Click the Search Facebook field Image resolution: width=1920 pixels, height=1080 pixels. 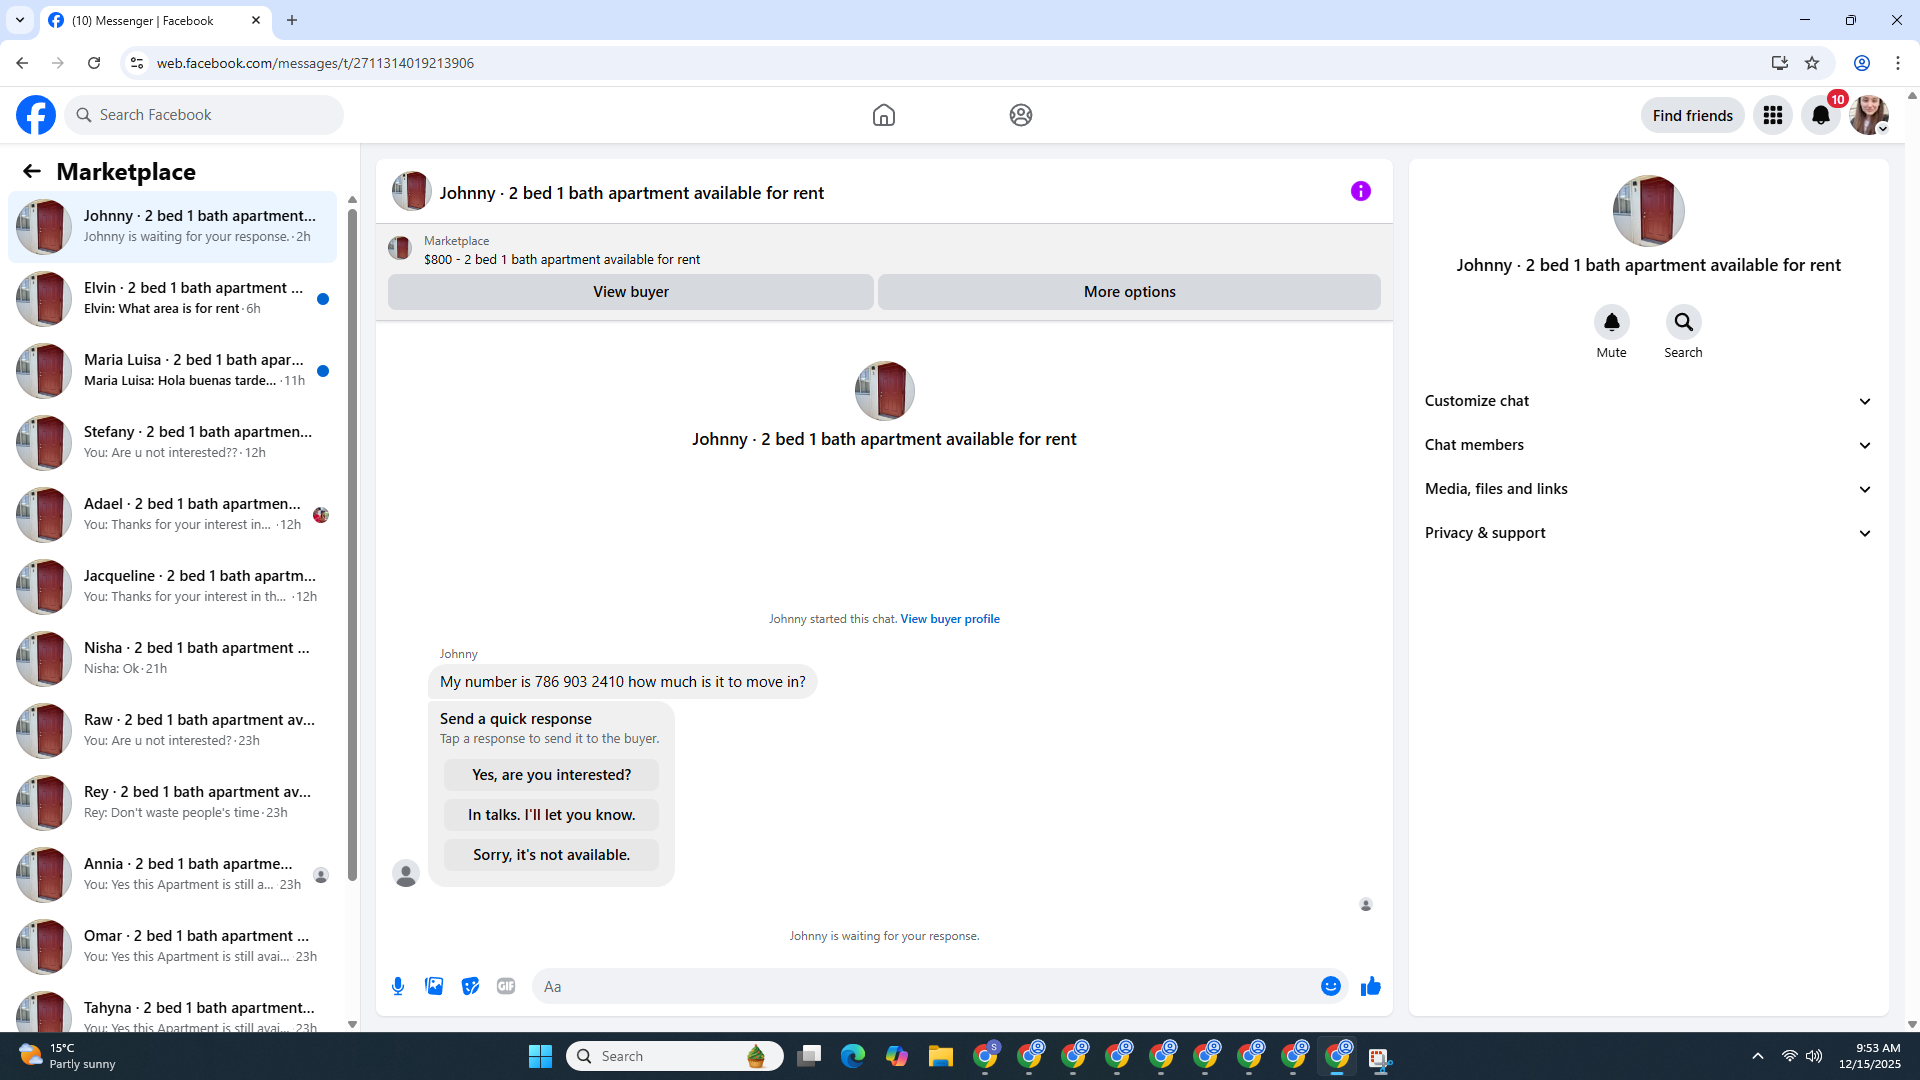[204, 115]
